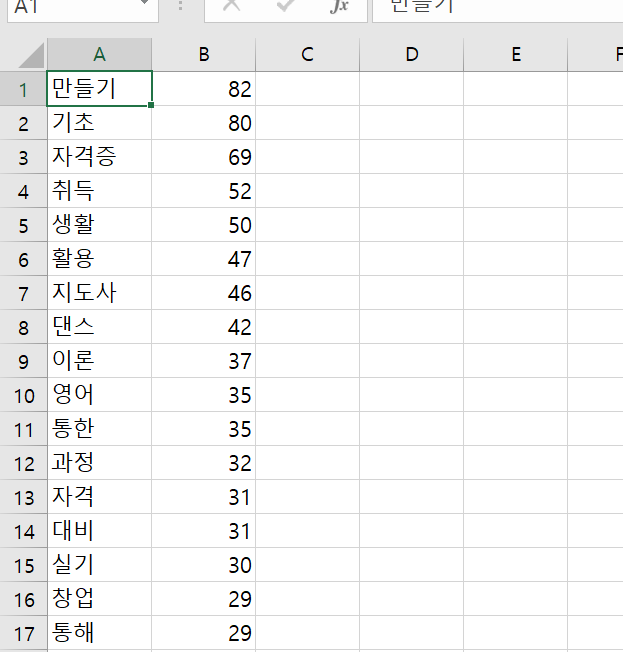Click cell containing 창업
This screenshot has height=652, width=623.
click(99, 600)
